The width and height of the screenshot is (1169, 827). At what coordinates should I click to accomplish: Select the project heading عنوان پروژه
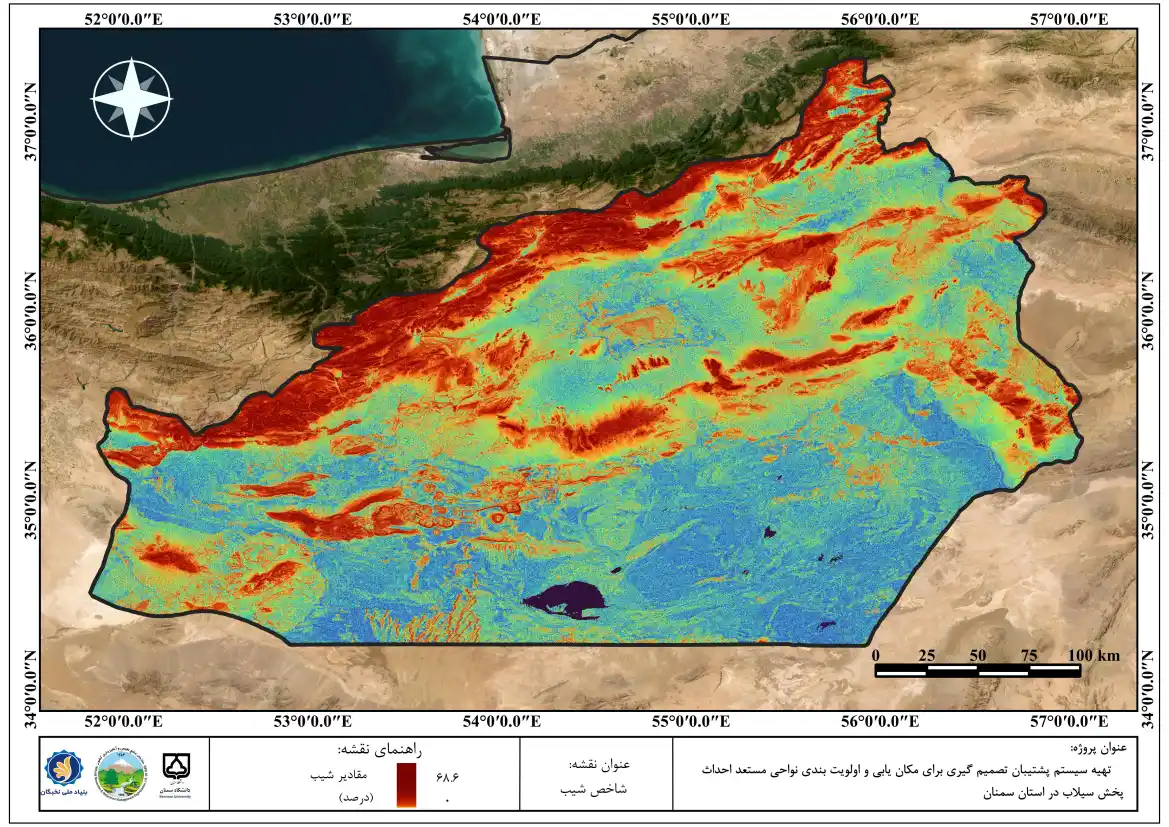(x=1098, y=747)
